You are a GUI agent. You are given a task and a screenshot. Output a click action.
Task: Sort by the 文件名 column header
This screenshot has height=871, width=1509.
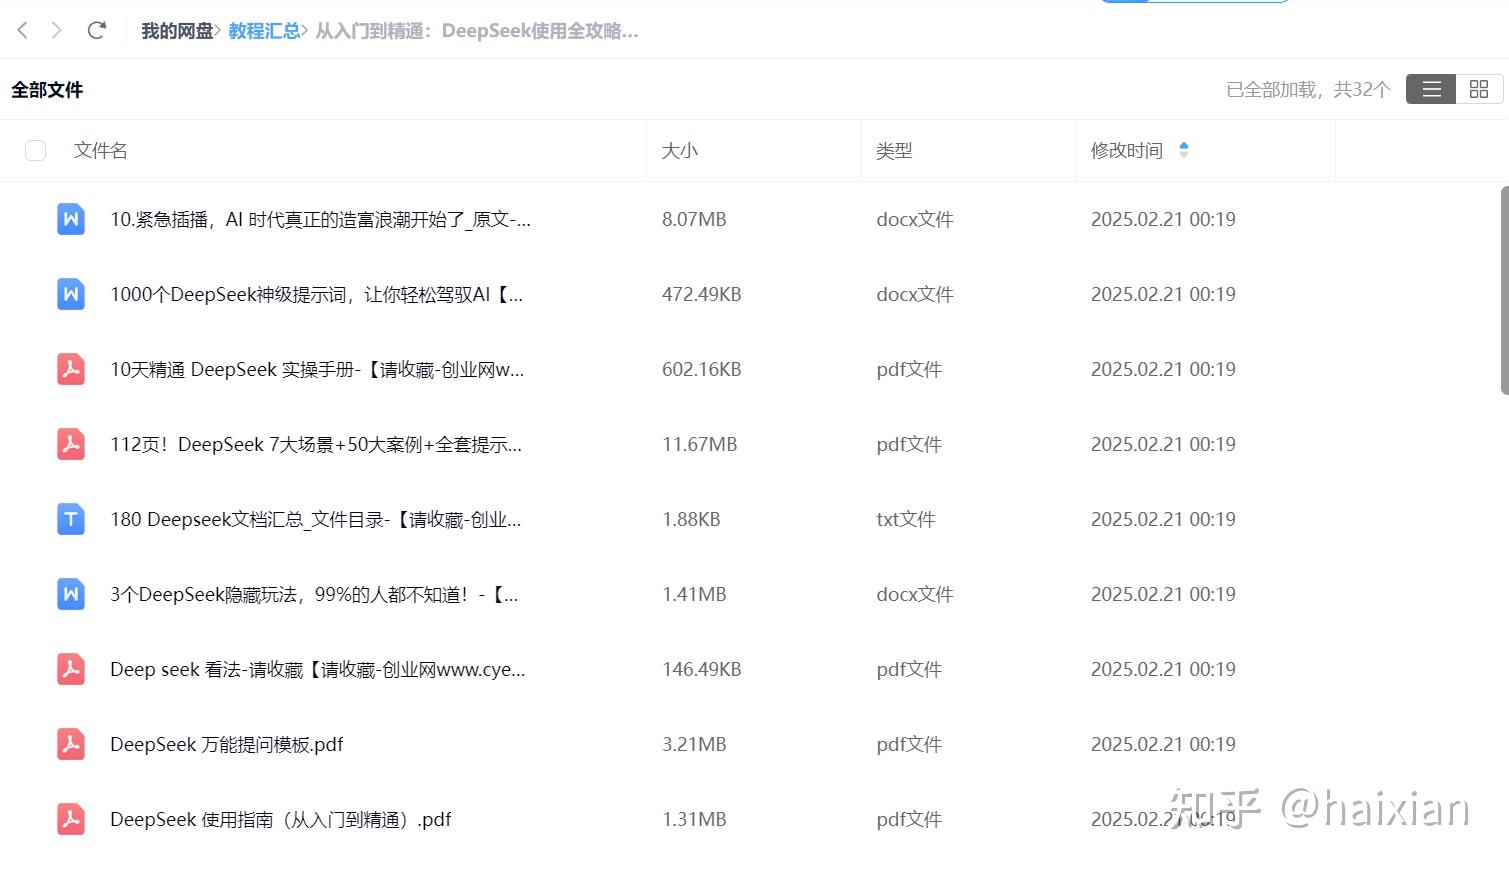(100, 150)
